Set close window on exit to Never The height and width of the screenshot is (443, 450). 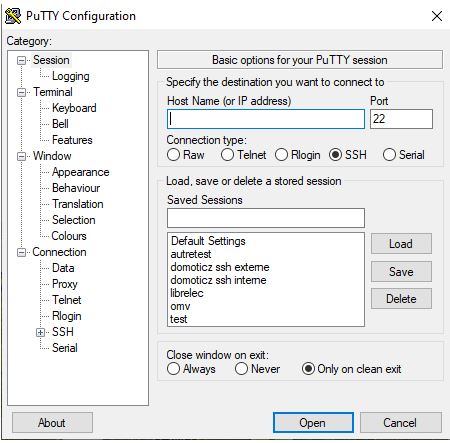(x=241, y=369)
